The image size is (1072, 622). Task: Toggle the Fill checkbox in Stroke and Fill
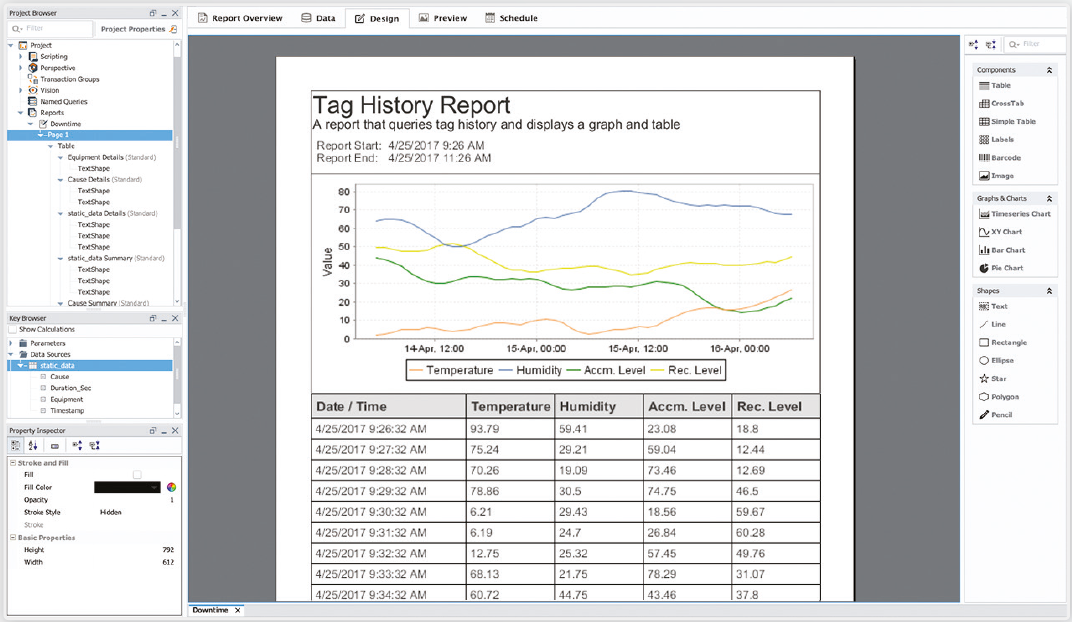137,475
